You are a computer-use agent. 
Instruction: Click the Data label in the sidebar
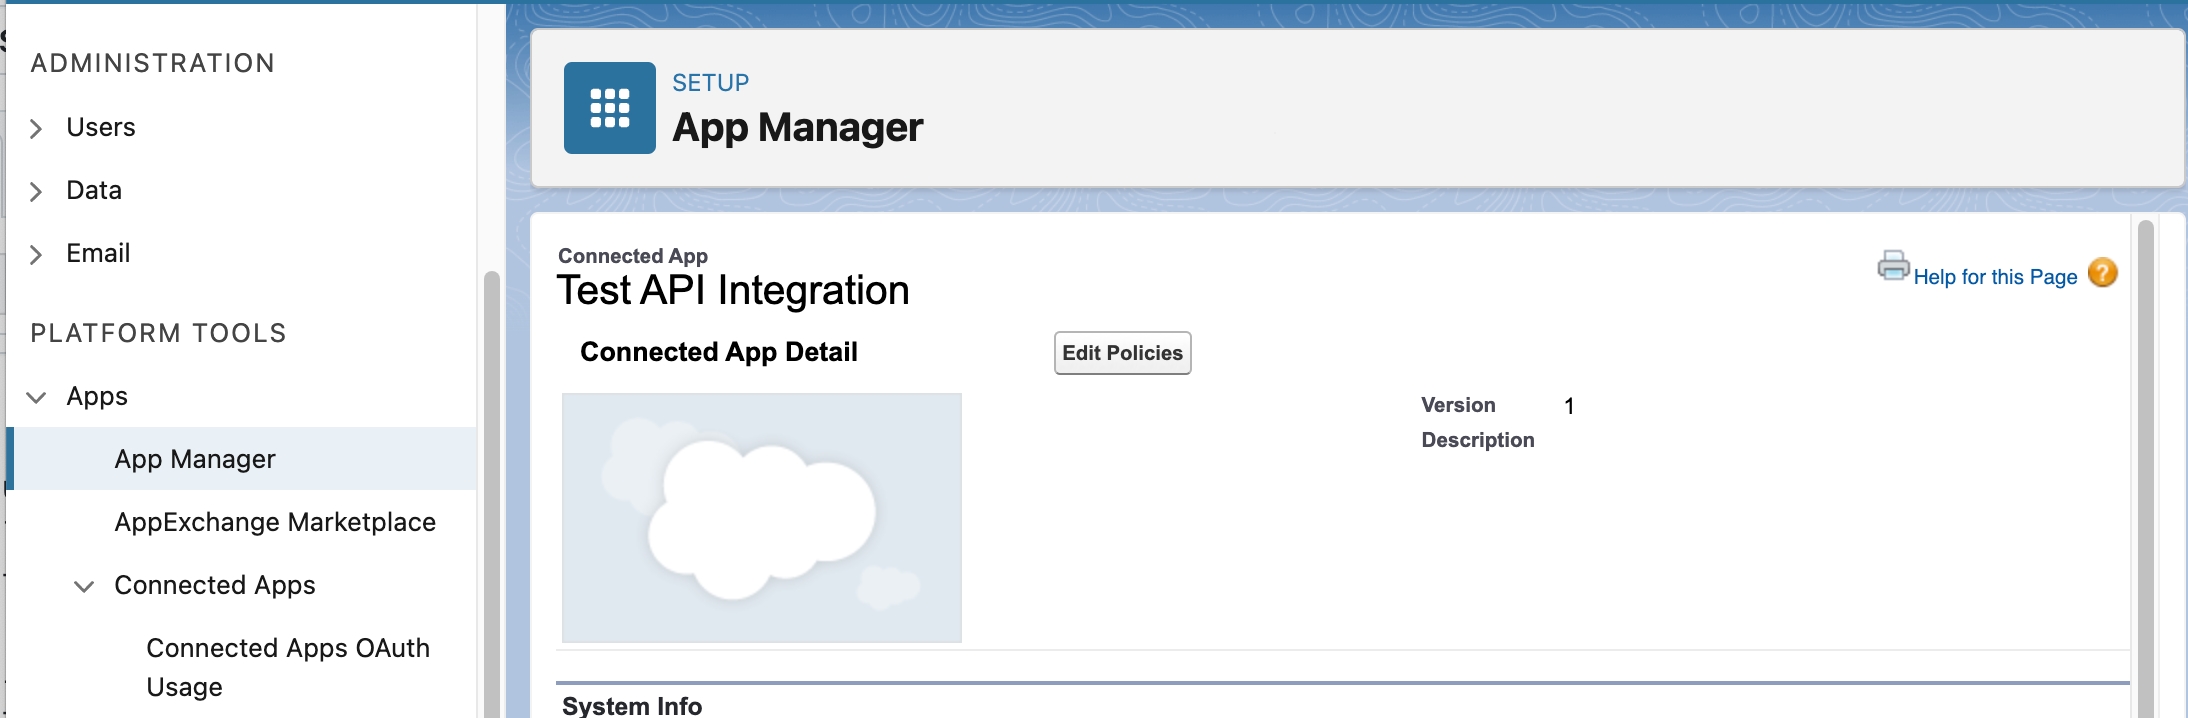pyautogui.click(x=94, y=190)
